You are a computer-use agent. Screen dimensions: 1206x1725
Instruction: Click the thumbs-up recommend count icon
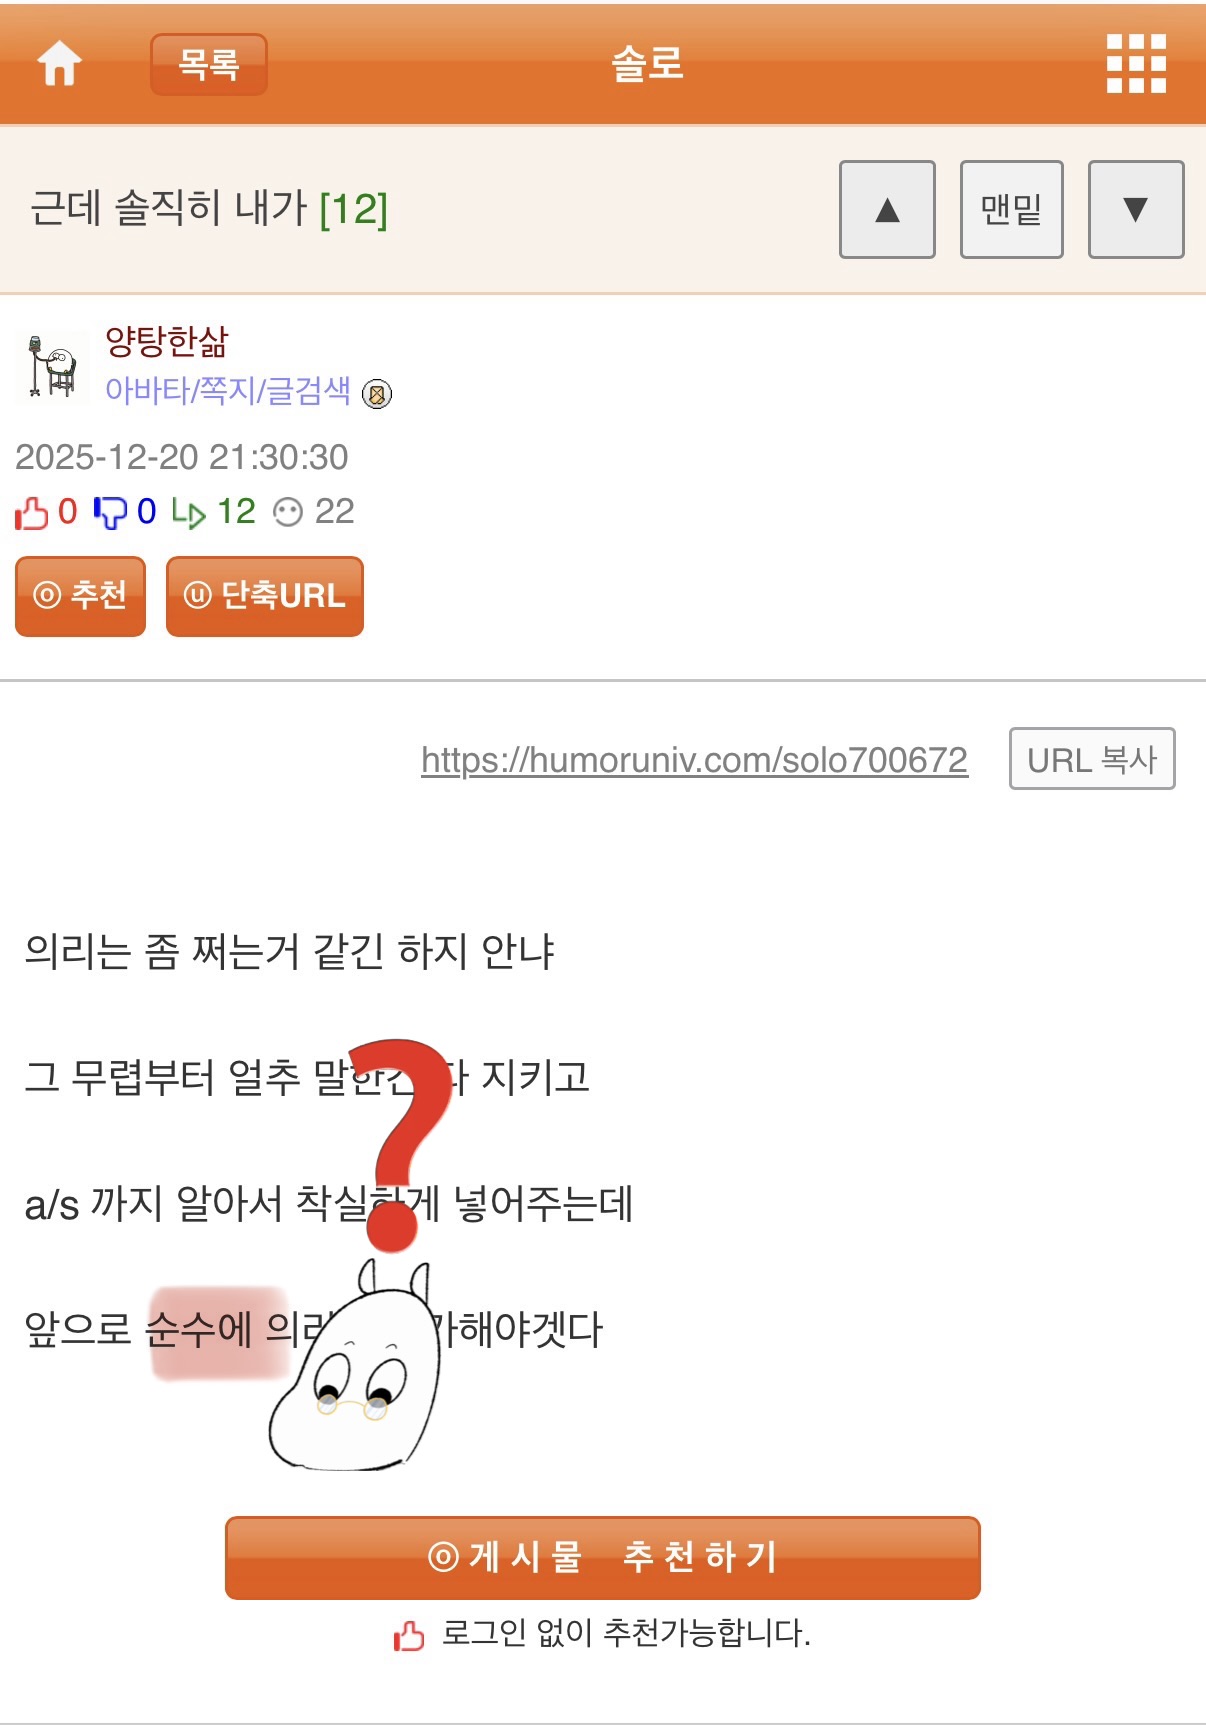pos(32,513)
